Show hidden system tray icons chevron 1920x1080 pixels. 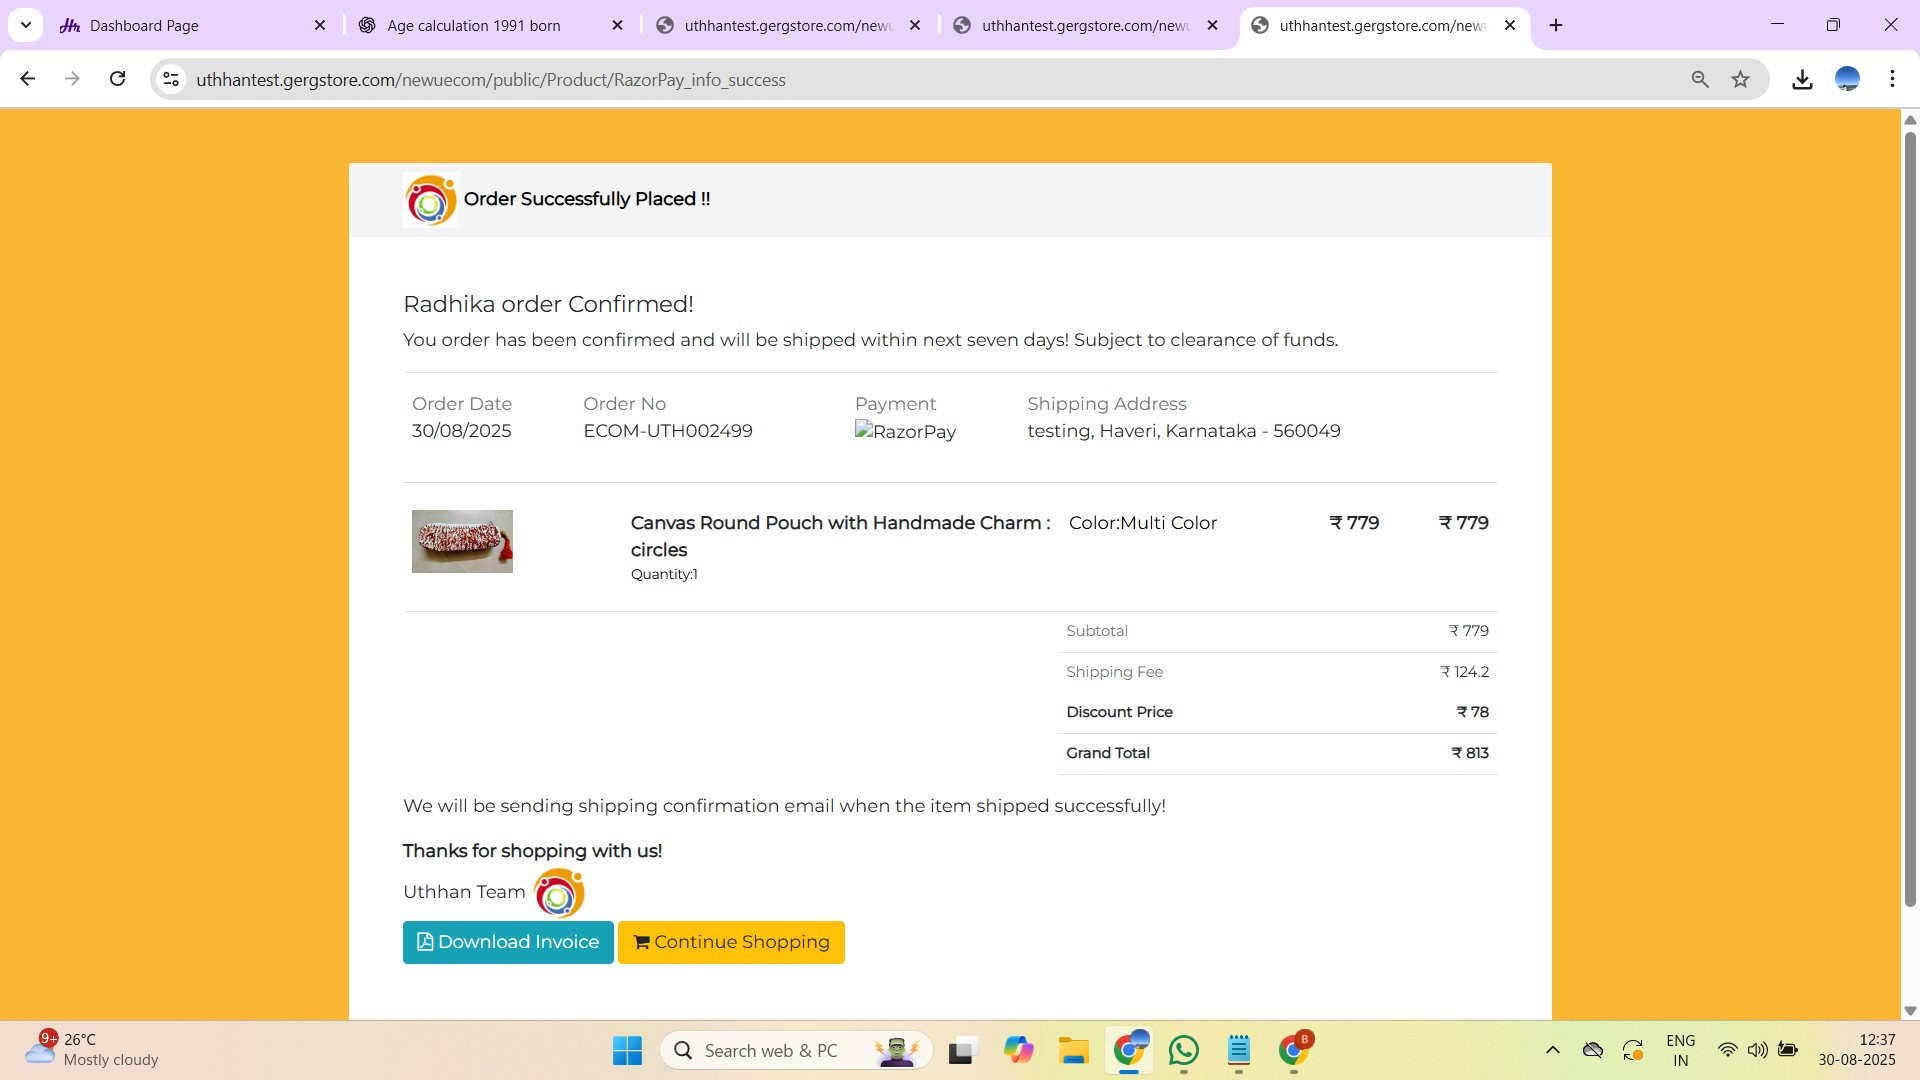pyautogui.click(x=1552, y=1050)
